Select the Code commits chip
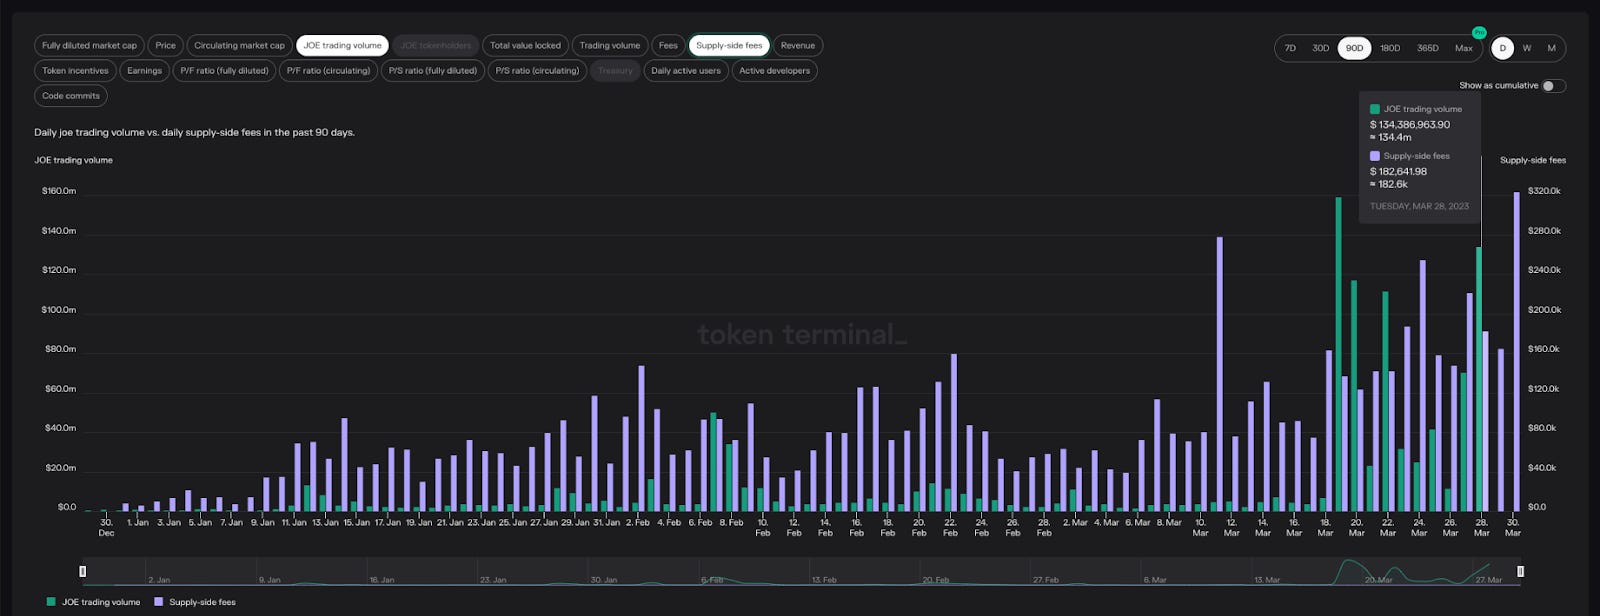Screen dimensions: 1600x616 (x=71, y=96)
